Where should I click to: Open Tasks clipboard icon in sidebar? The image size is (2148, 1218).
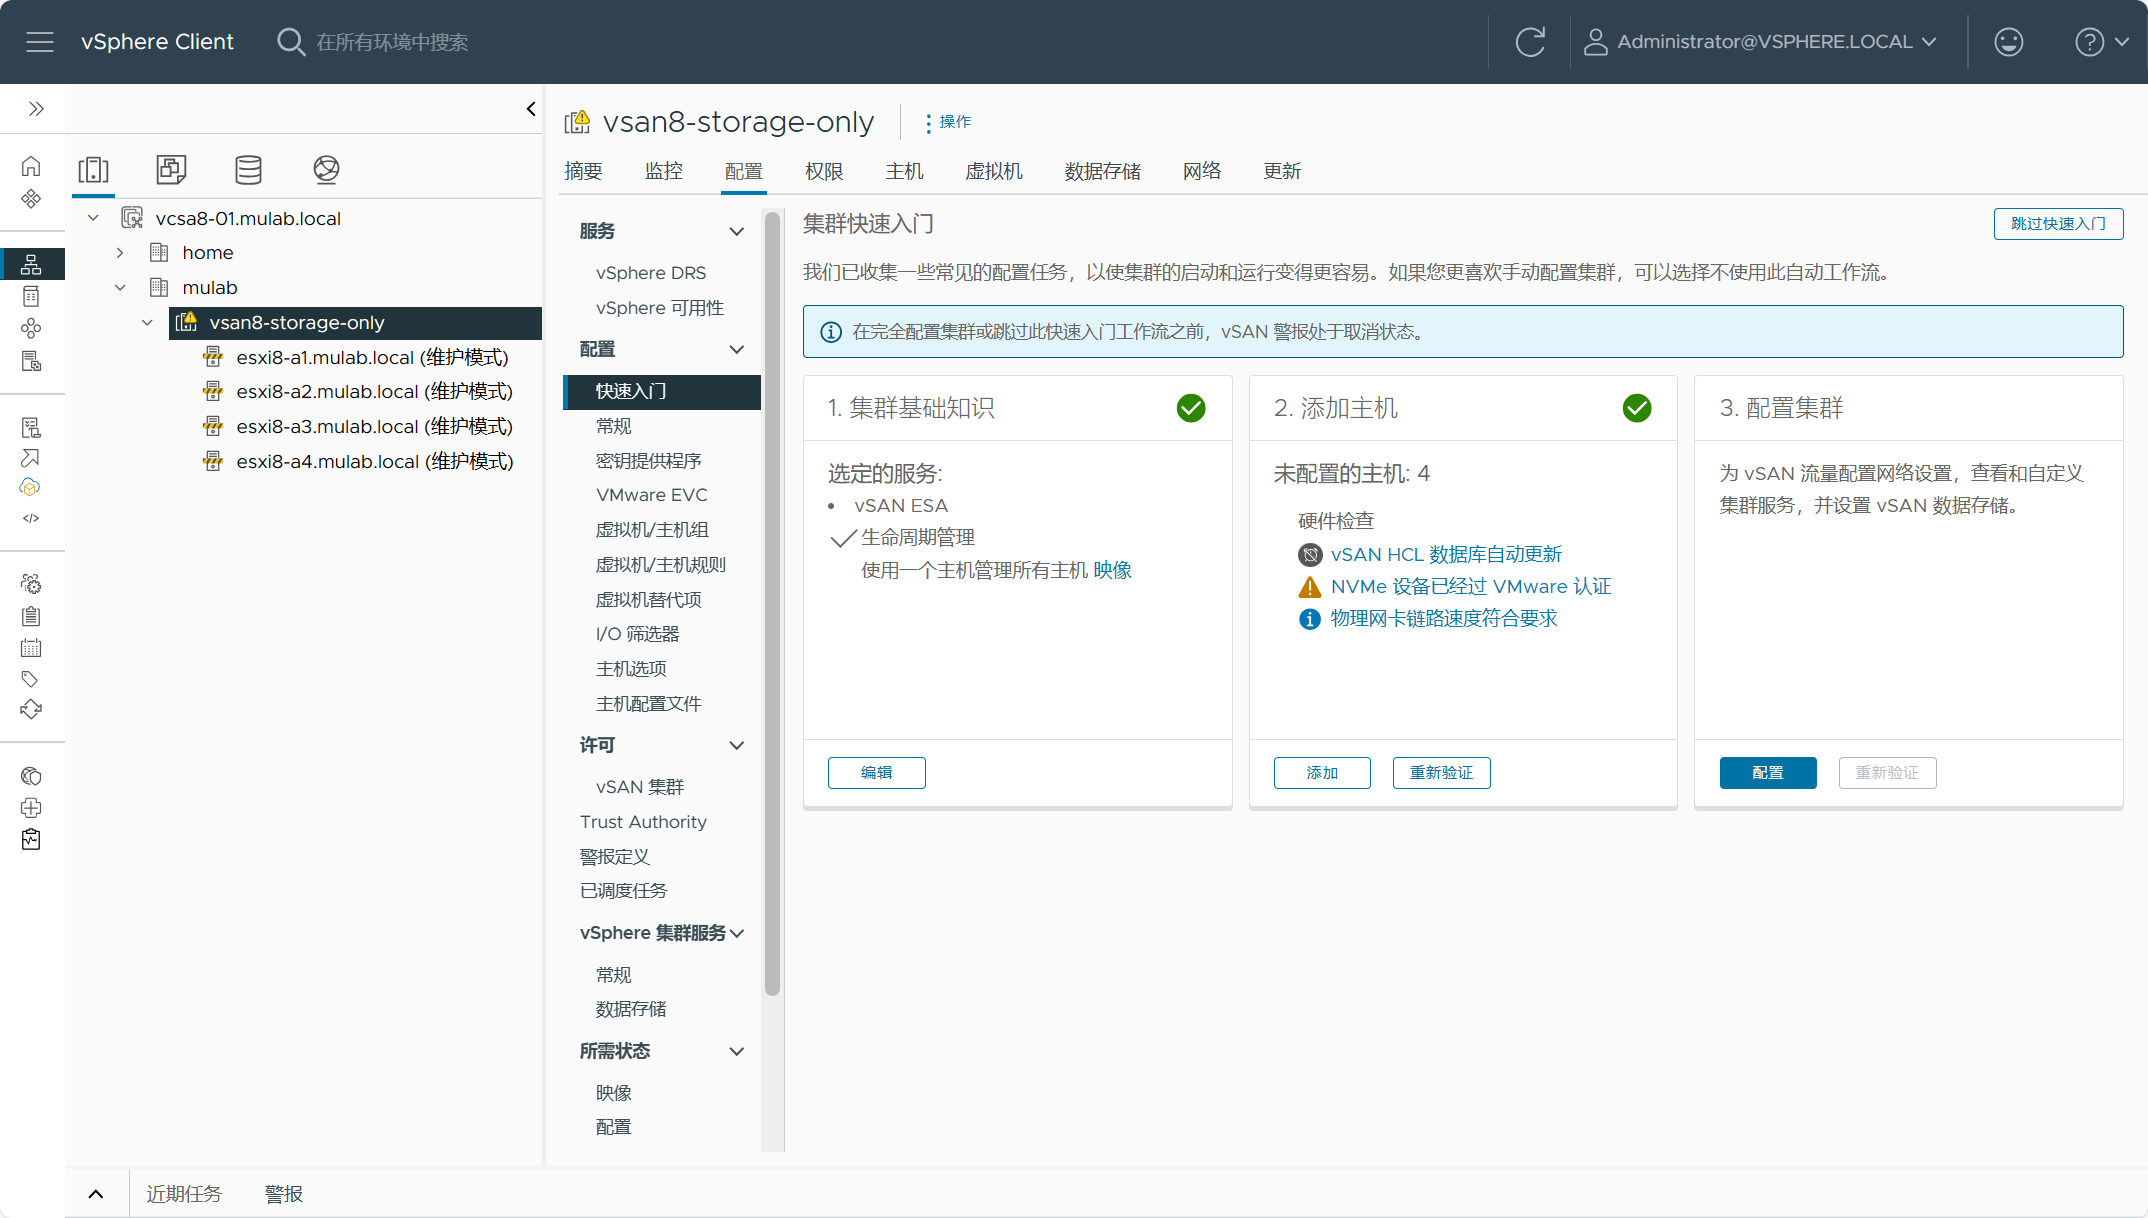click(x=31, y=616)
